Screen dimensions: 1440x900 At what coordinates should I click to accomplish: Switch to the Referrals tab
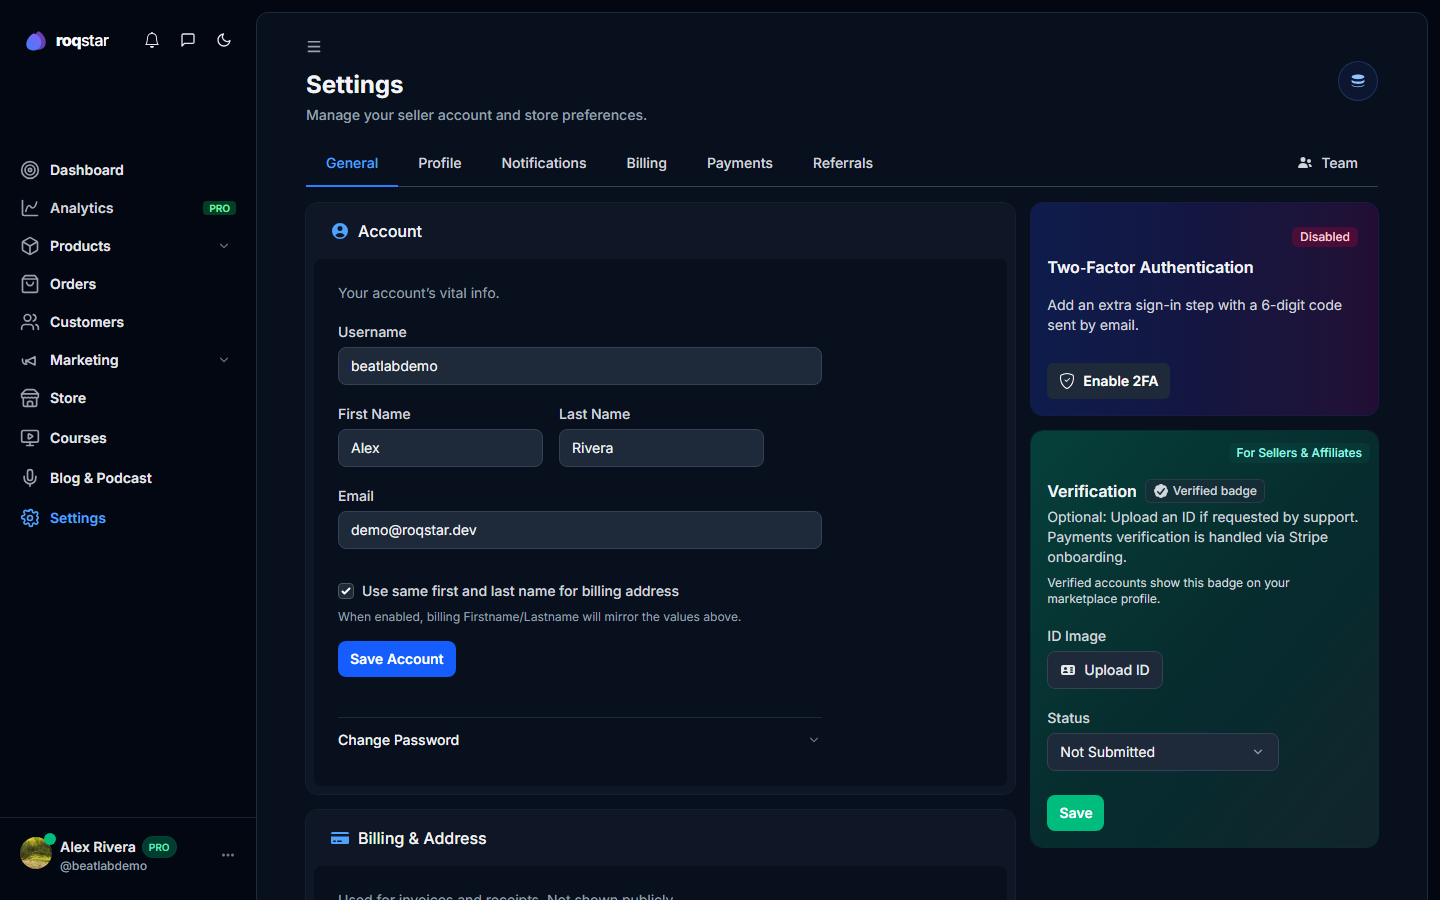click(843, 163)
